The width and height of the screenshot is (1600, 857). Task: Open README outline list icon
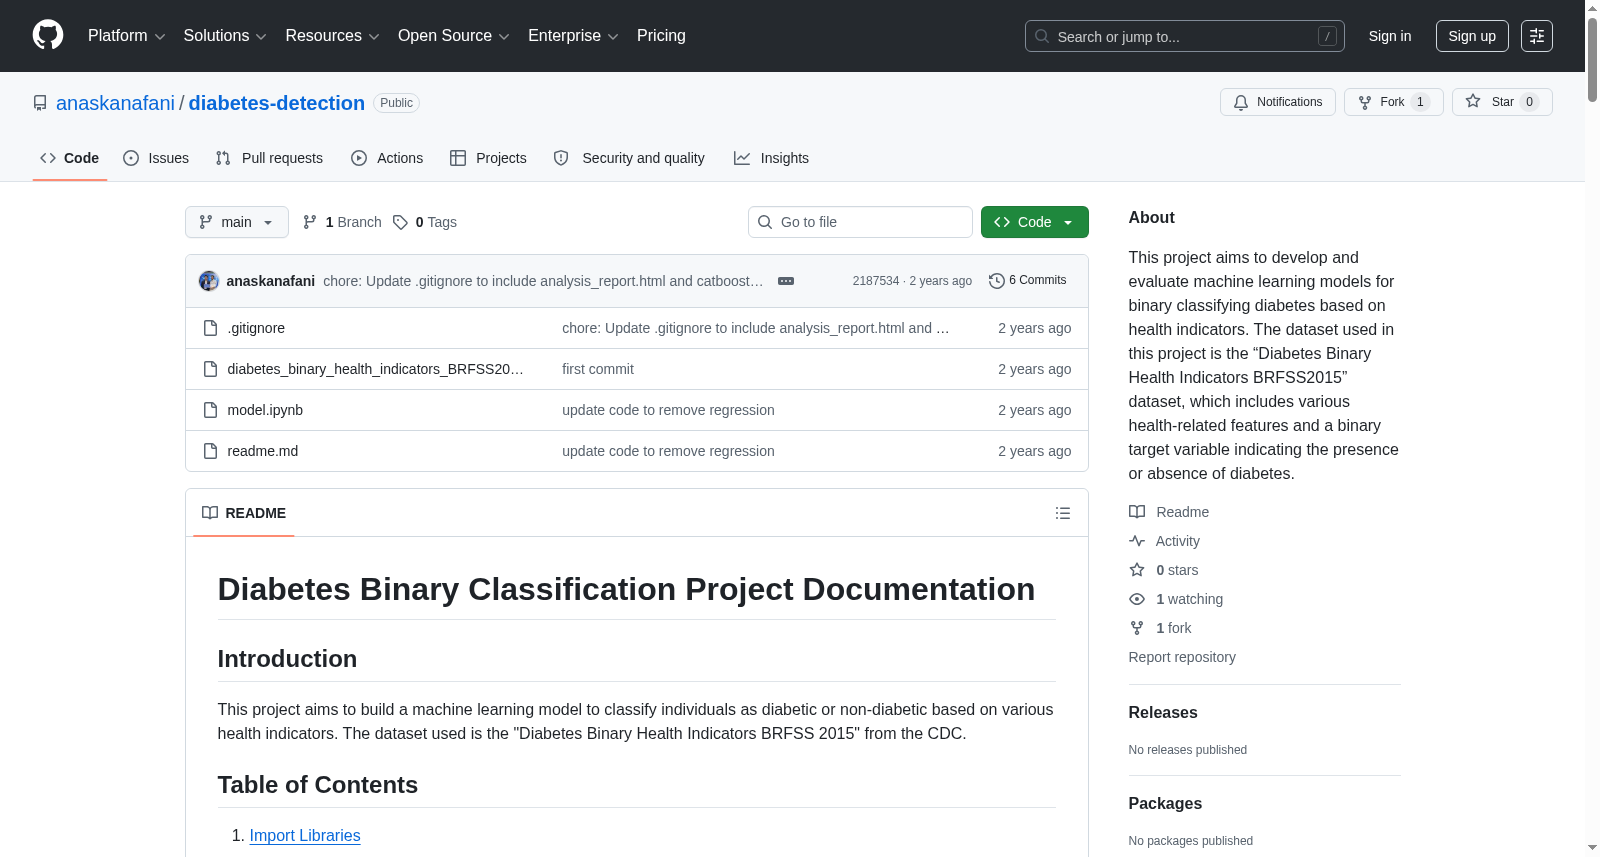[x=1062, y=513]
